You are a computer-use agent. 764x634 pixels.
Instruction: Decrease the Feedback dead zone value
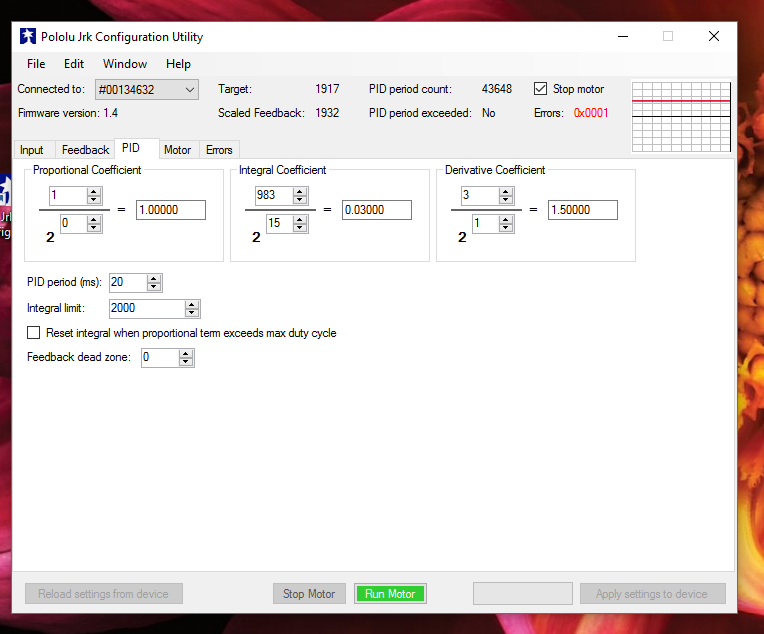click(x=186, y=362)
